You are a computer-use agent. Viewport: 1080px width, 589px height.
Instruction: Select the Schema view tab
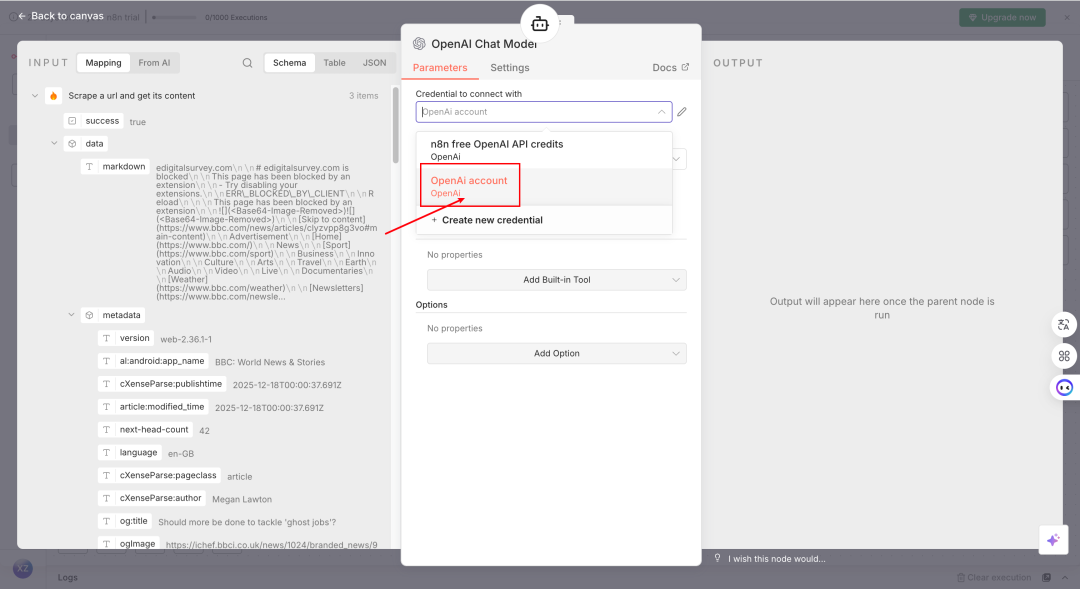click(289, 63)
